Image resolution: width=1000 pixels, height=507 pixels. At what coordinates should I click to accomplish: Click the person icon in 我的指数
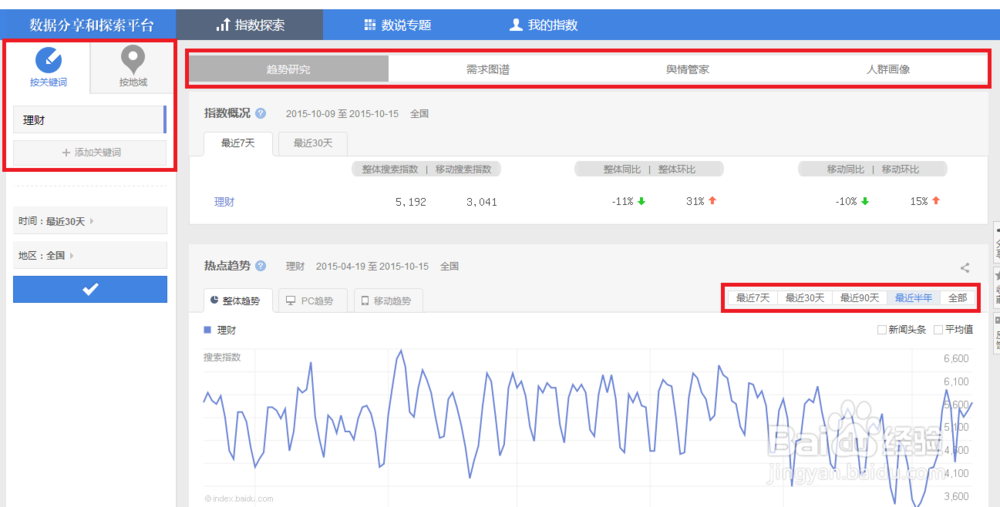click(516, 25)
